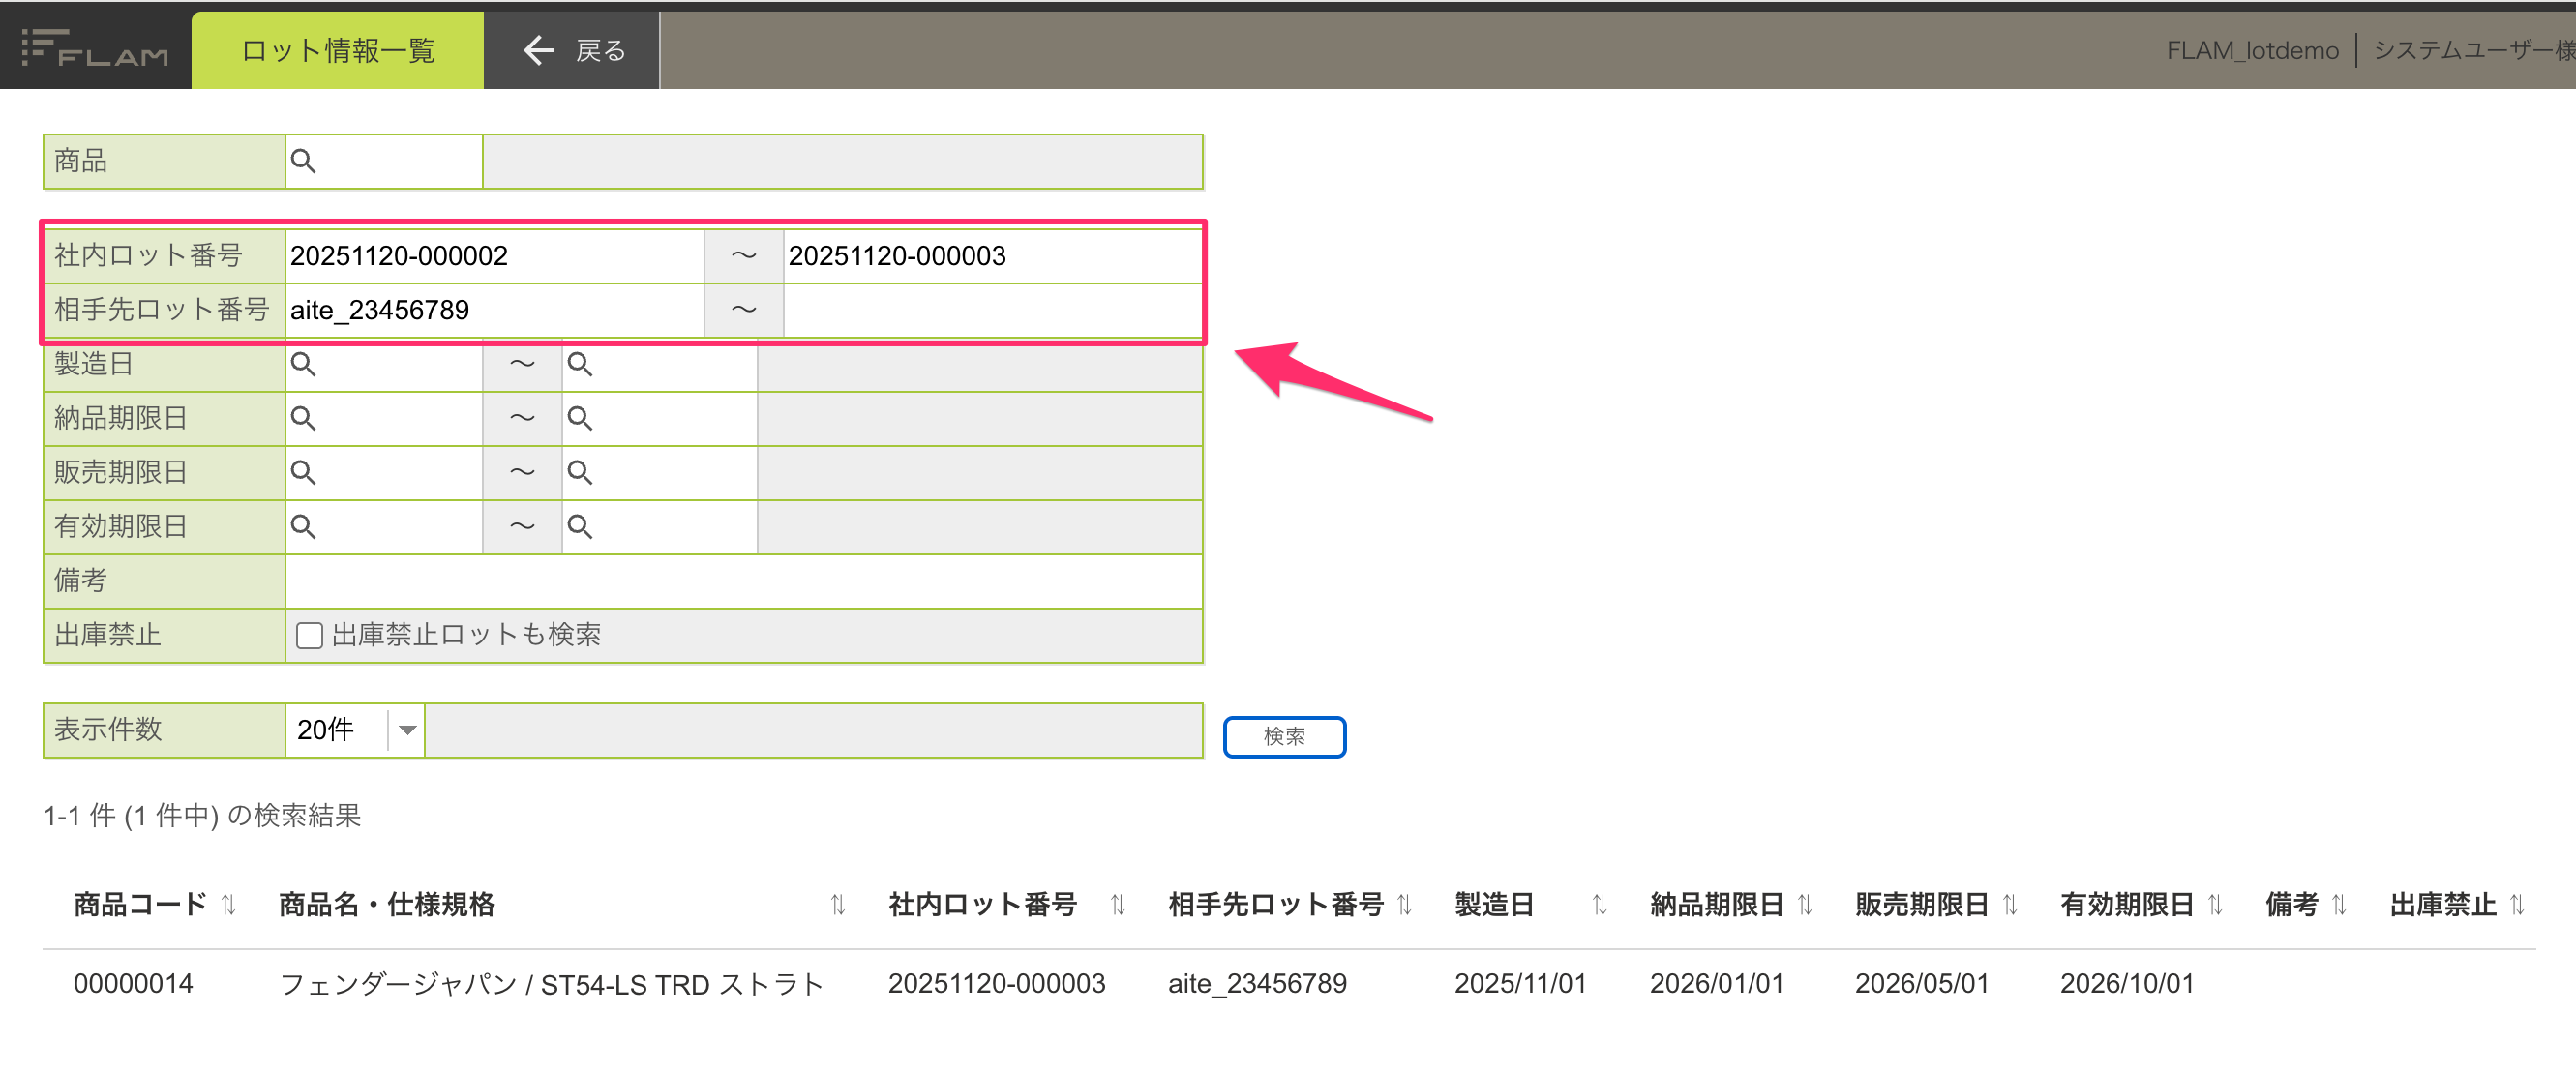The width and height of the screenshot is (2576, 1072).
Task: Sort results by 販売期限日 column arrows
Action: click(2010, 904)
